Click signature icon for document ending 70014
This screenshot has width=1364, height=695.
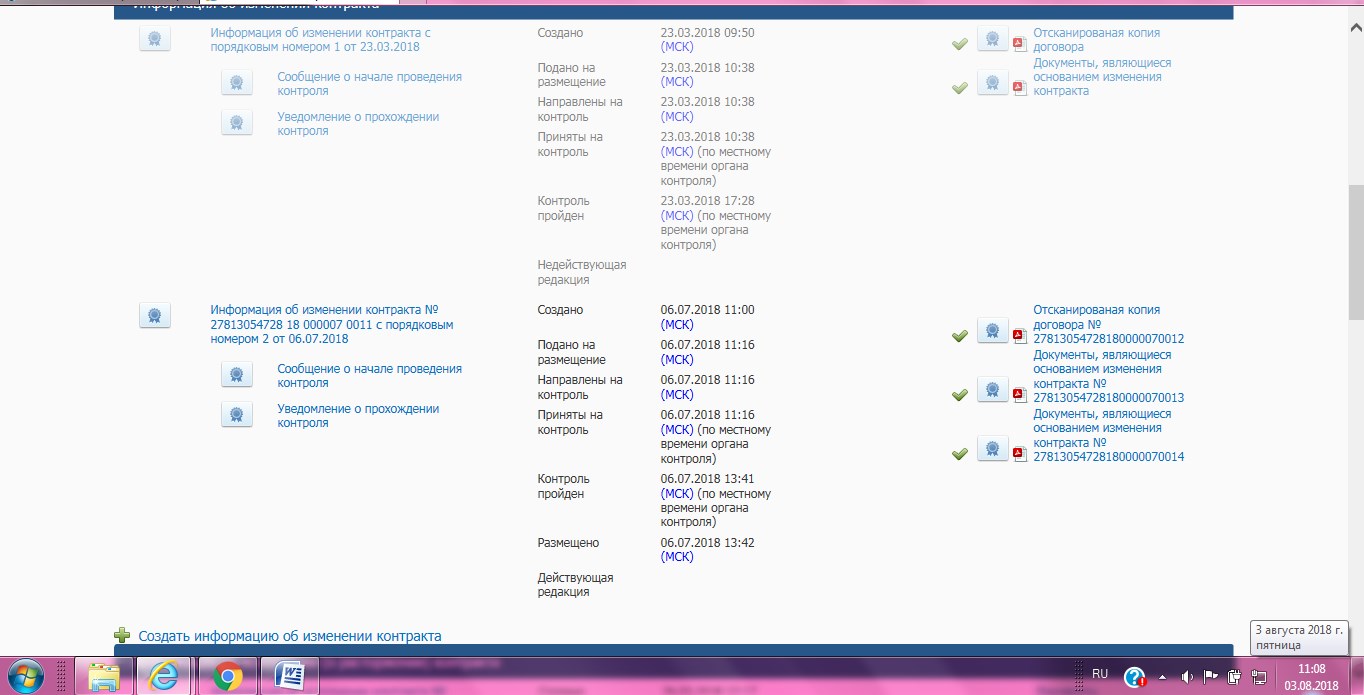(992, 449)
